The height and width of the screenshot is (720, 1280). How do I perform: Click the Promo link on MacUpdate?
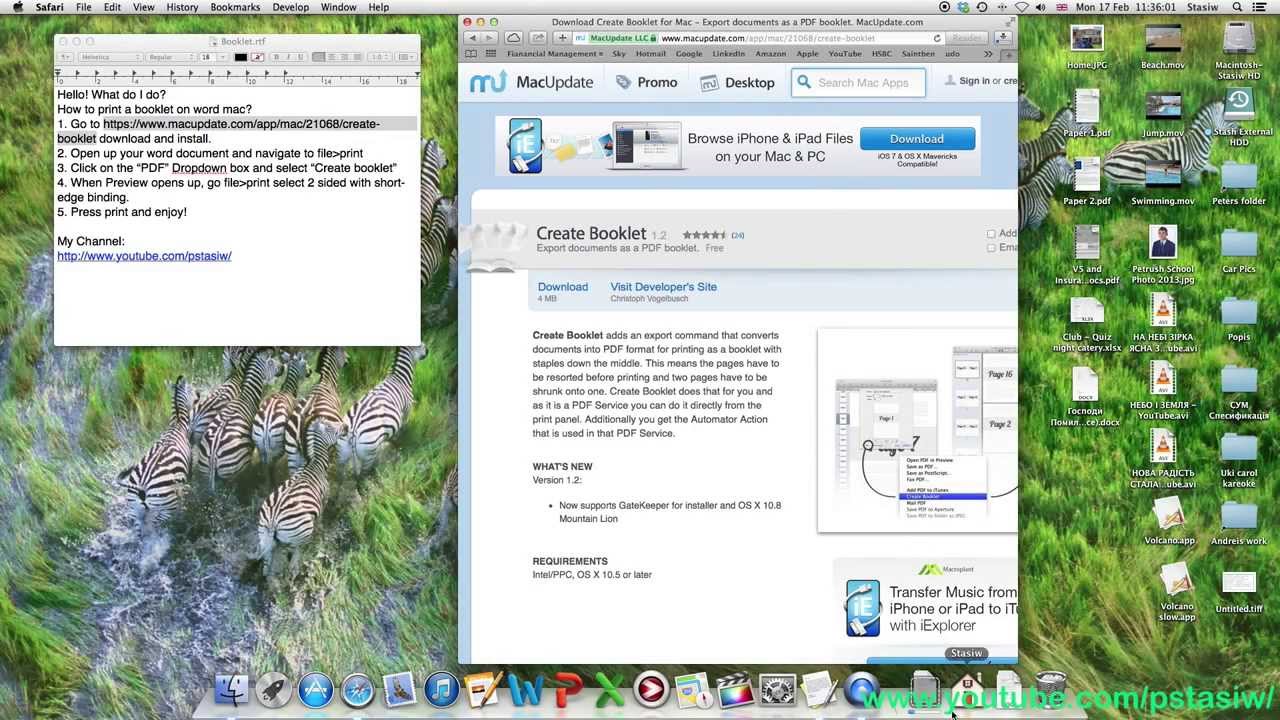click(x=646, y=82)
